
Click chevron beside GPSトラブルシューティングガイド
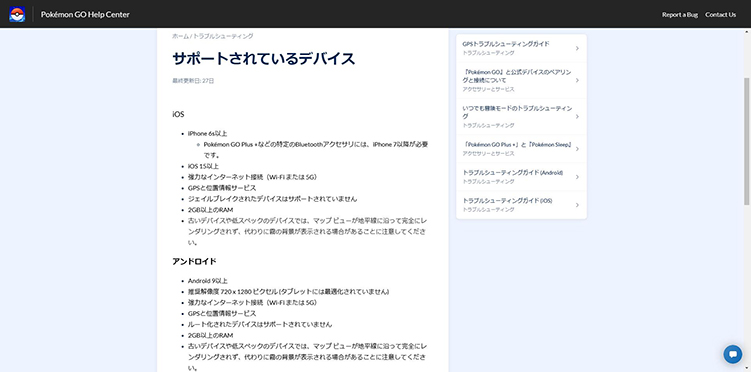[x=577, y=48]
